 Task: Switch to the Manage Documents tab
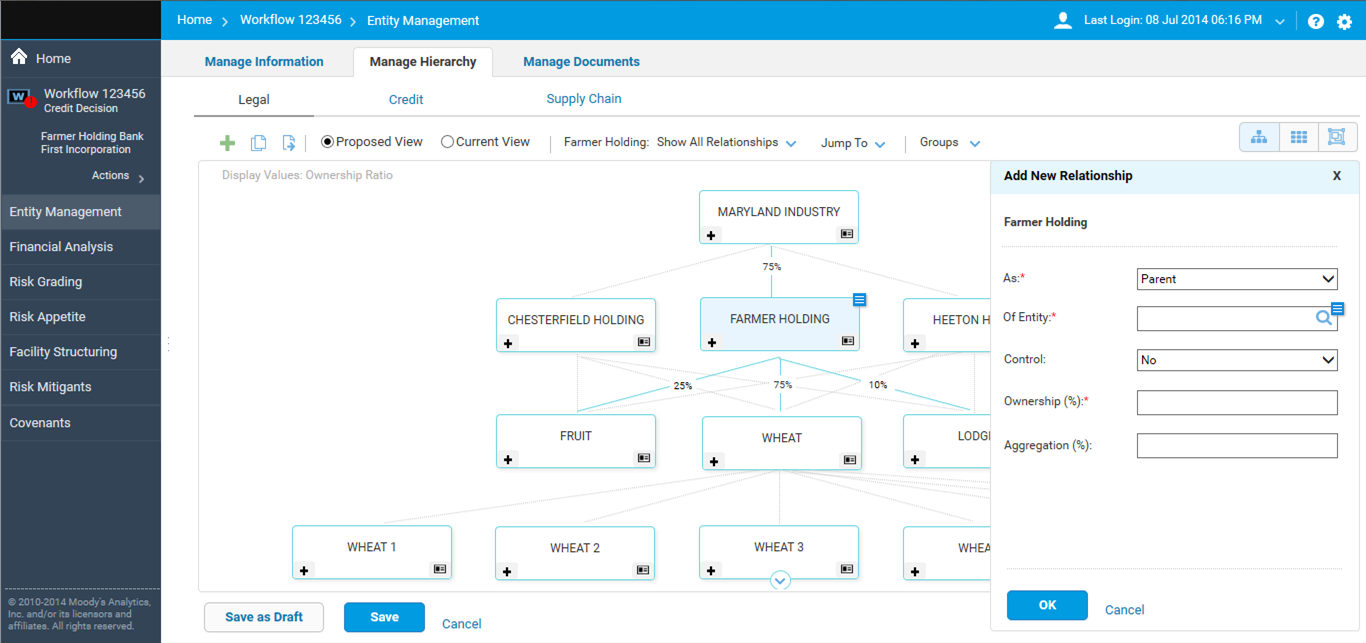(x=581, y=62)
